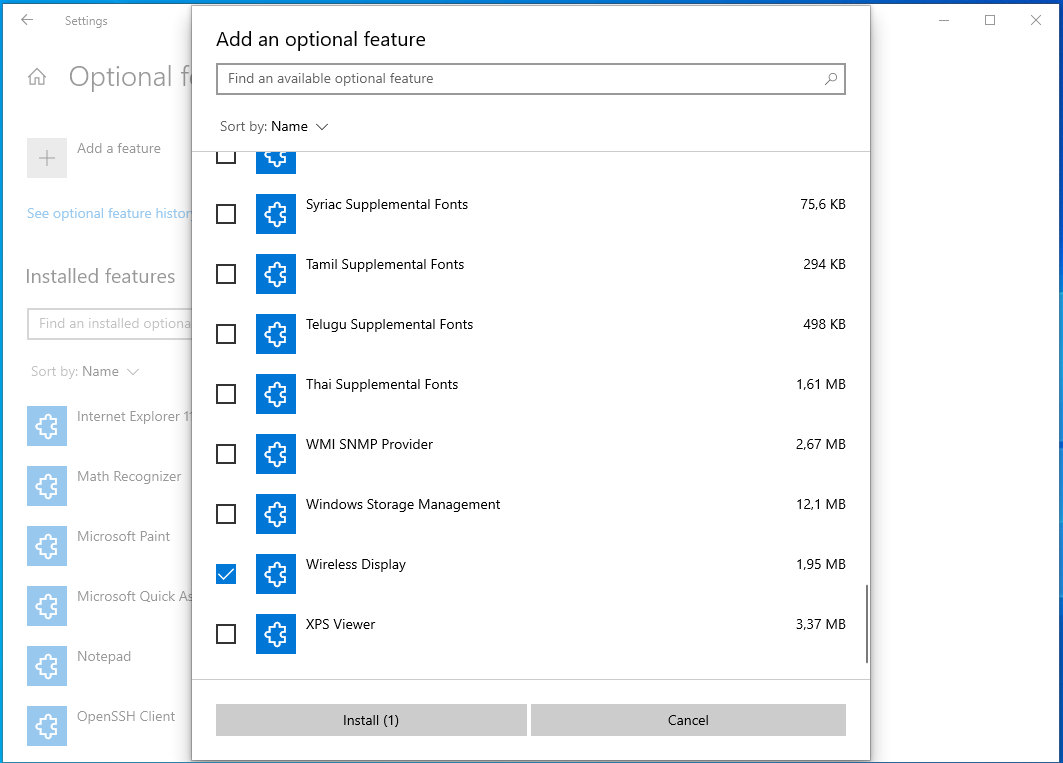Image resolution: width=1063 pixels, height=763 pixels.
Task: Click Math Recognizer in installed features
Action: coord(129,477)
